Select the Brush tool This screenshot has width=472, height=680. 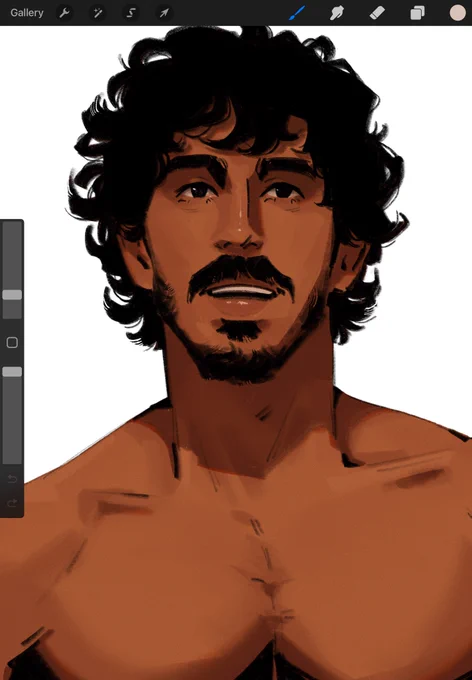pos(297,13)
